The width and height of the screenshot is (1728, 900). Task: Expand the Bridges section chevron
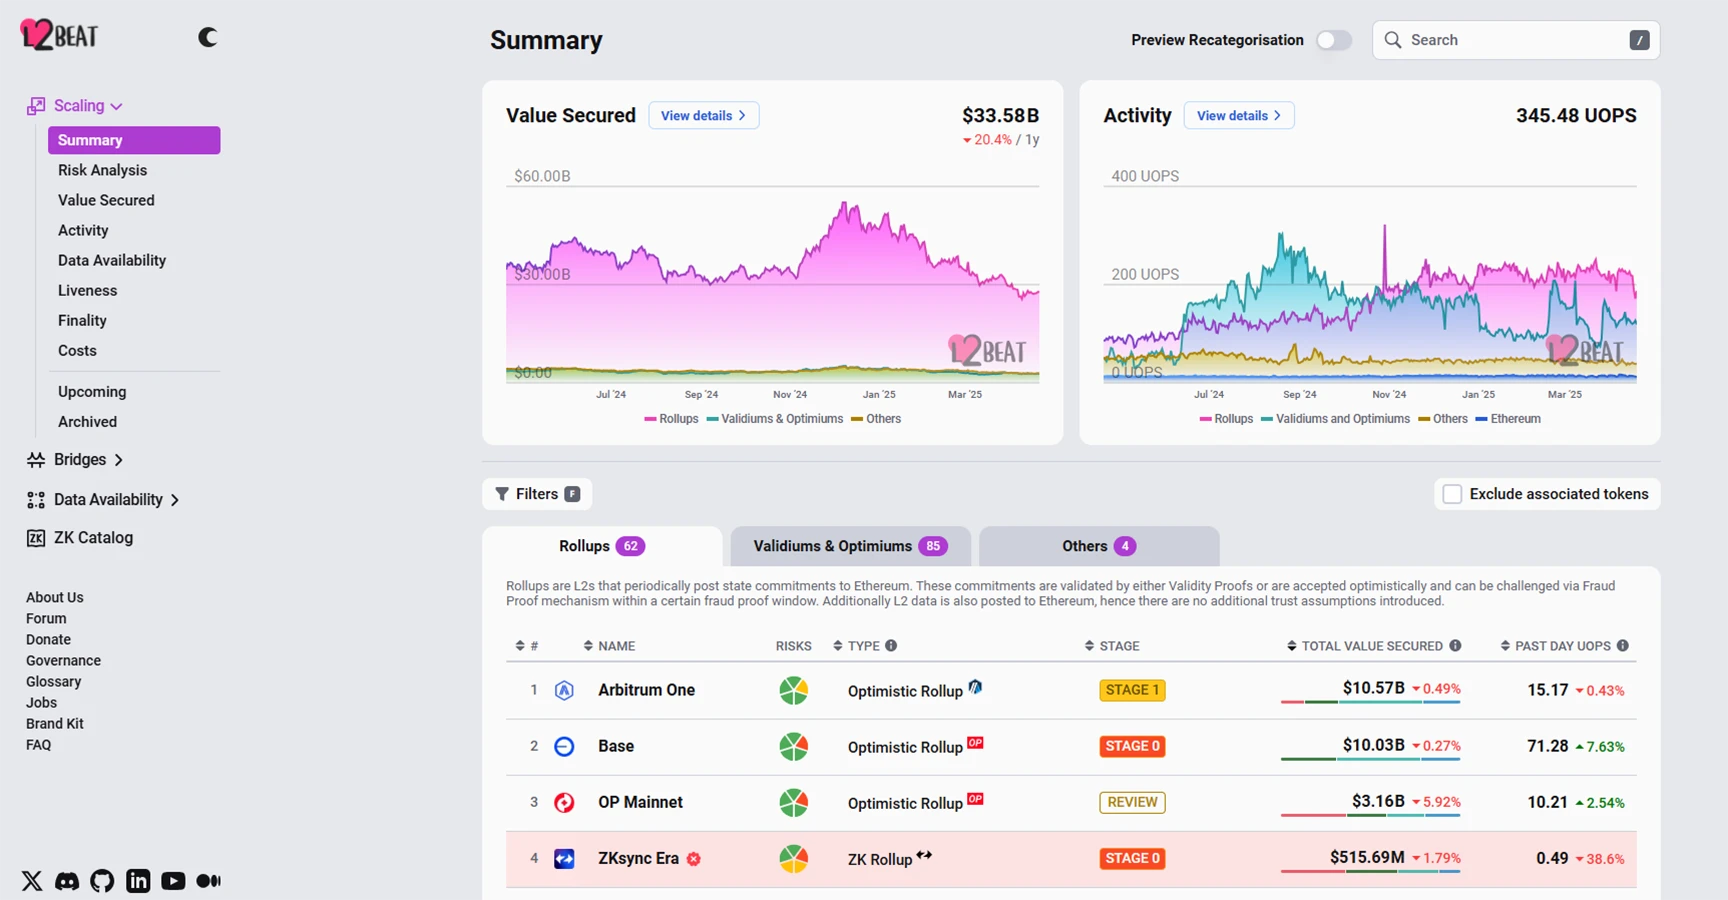click(x=119, y=460)
